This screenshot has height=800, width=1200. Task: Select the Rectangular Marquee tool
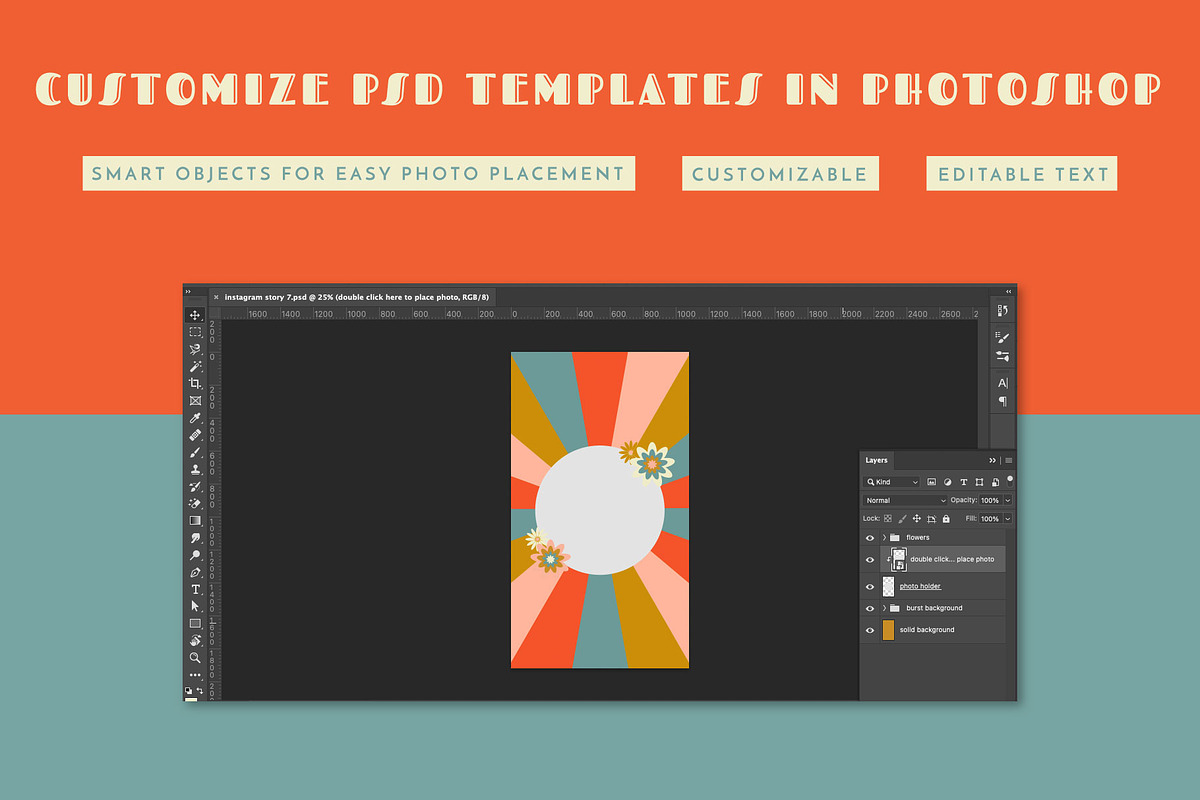pyautogui.click(x=195, y=332)
